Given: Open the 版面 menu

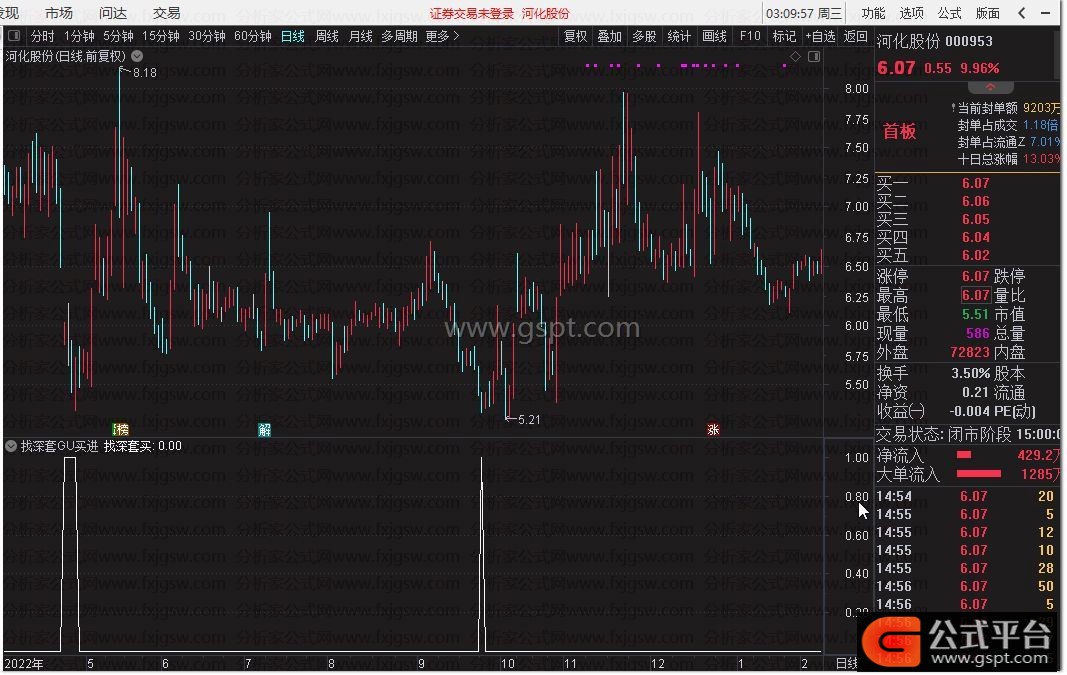Looking at the screenshot, I should [x=987, y=13].
